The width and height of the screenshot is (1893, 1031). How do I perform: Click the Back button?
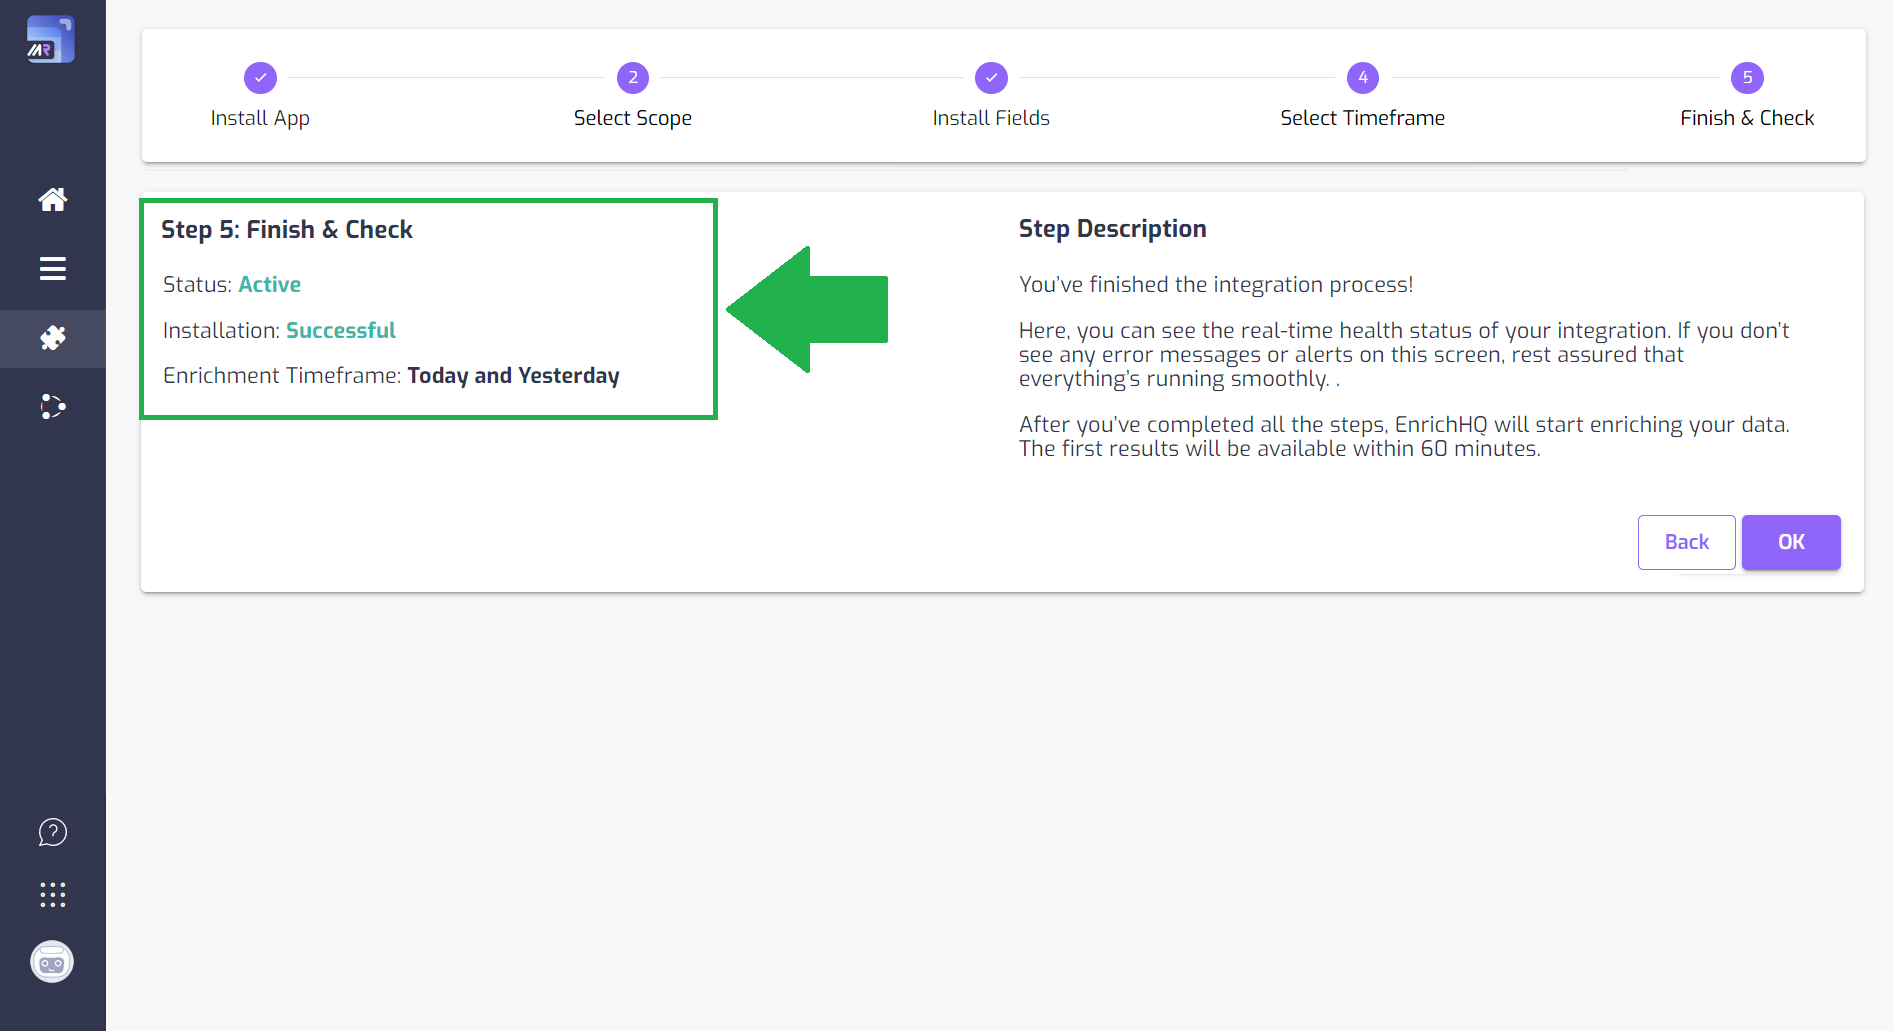click(x=1687, y=542)
